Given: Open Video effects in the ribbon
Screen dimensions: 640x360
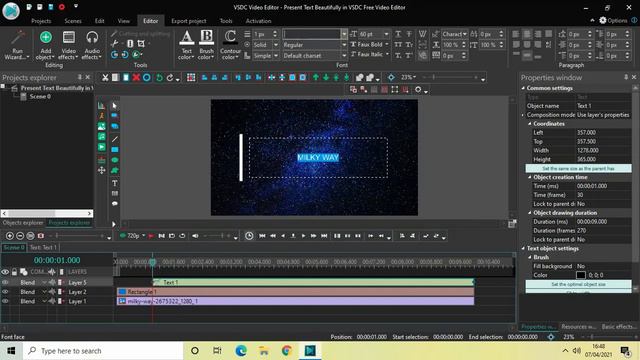Looking at the screenshot, I should click(69, 45).
